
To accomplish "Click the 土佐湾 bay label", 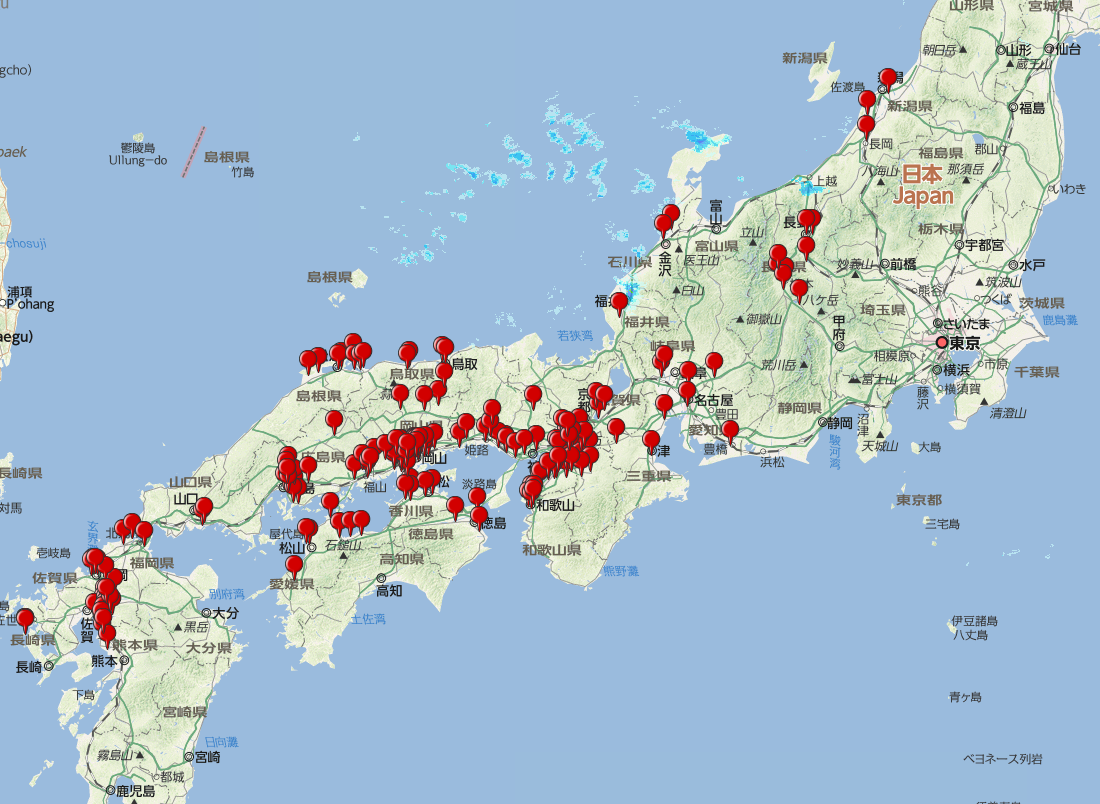I will pyautogui.click(x=368, y=619).
